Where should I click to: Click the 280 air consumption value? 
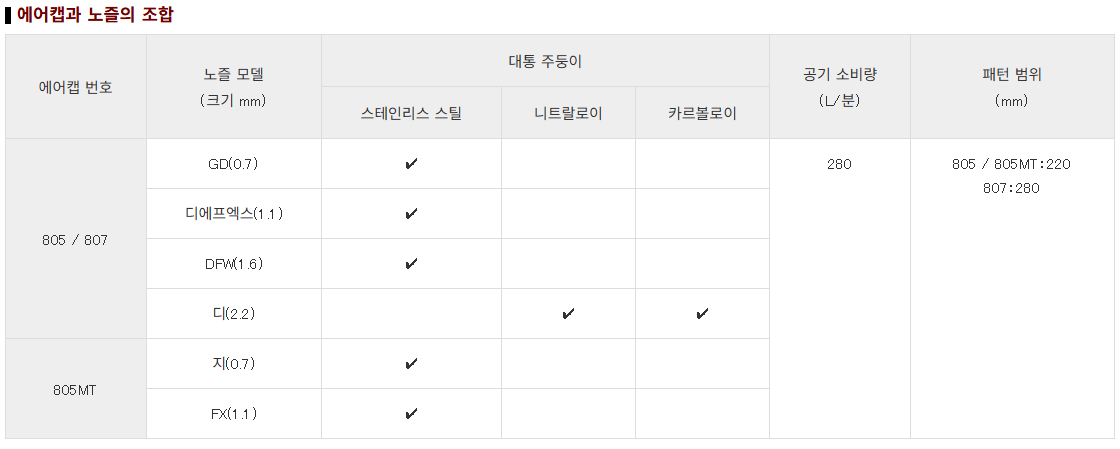(839, 164)
